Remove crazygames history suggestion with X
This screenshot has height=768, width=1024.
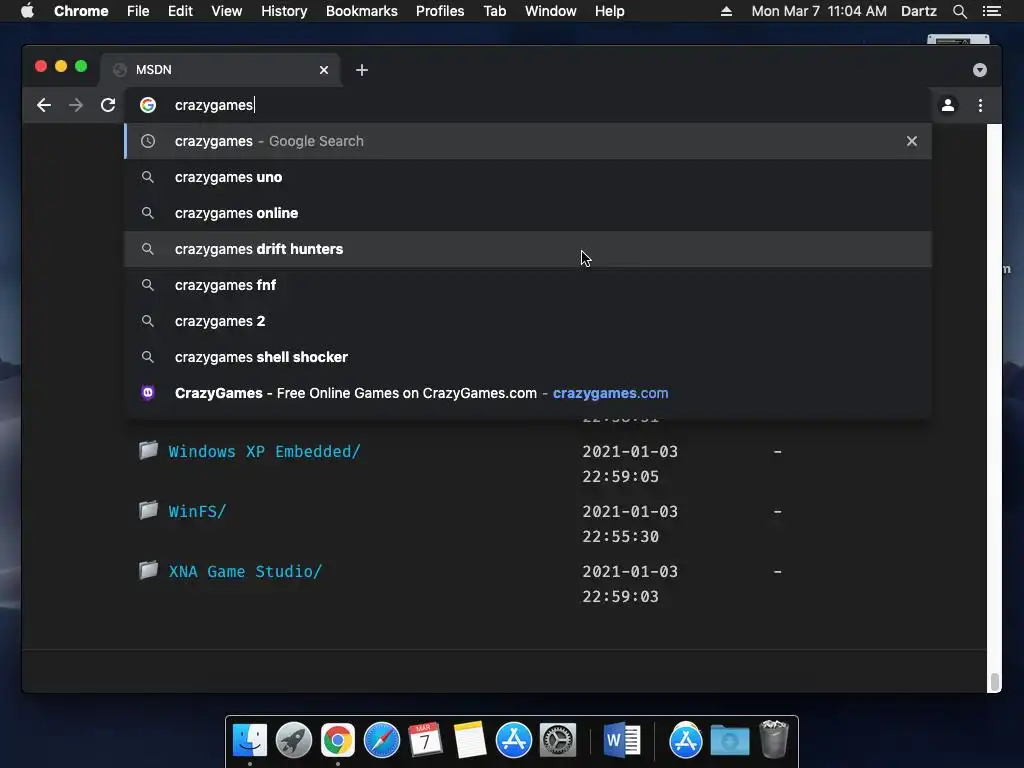912,141
